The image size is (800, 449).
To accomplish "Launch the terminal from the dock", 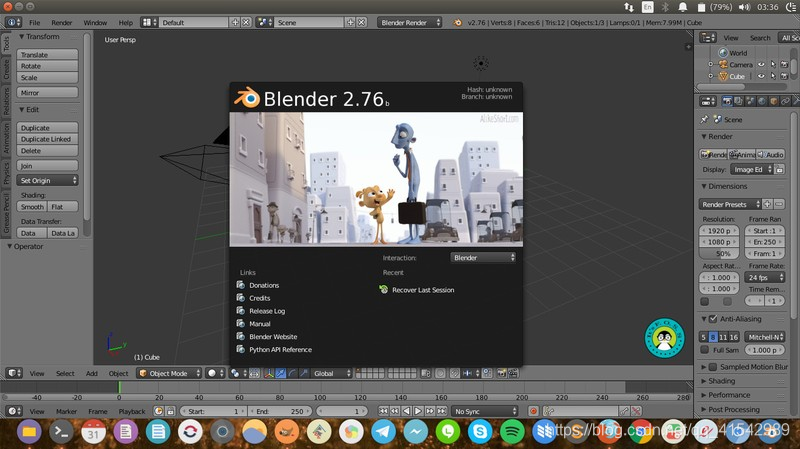I will (x=61, y=432).
